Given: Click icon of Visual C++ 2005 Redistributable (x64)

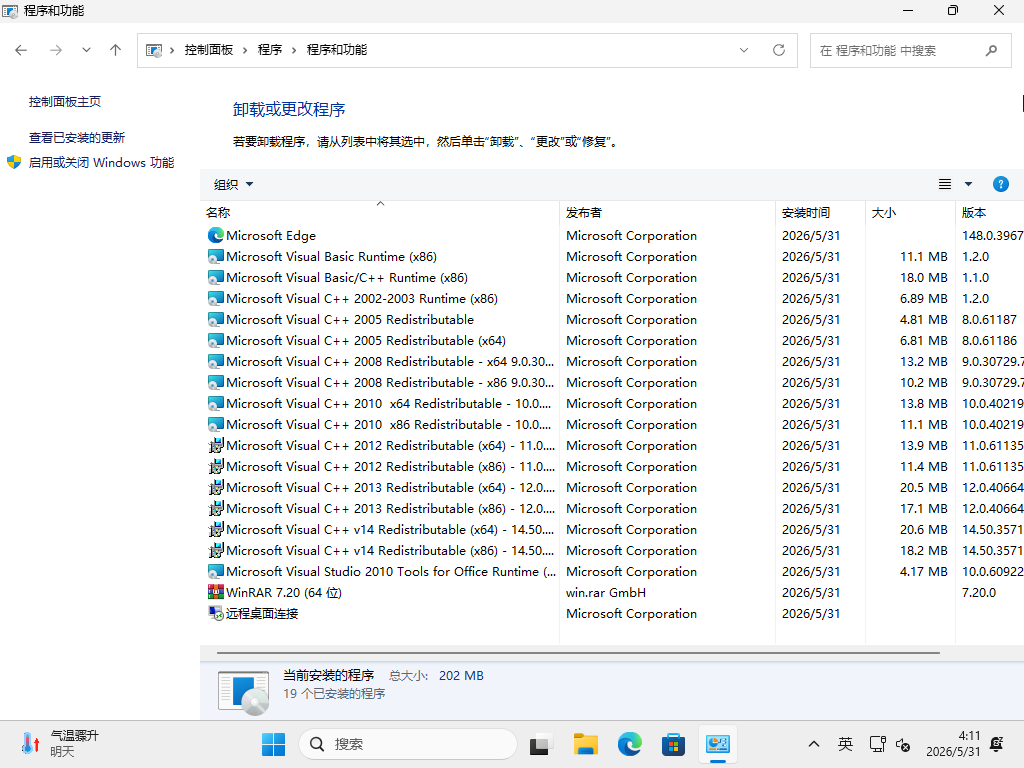Looking at the screenshot, I should tap(216, 340).
